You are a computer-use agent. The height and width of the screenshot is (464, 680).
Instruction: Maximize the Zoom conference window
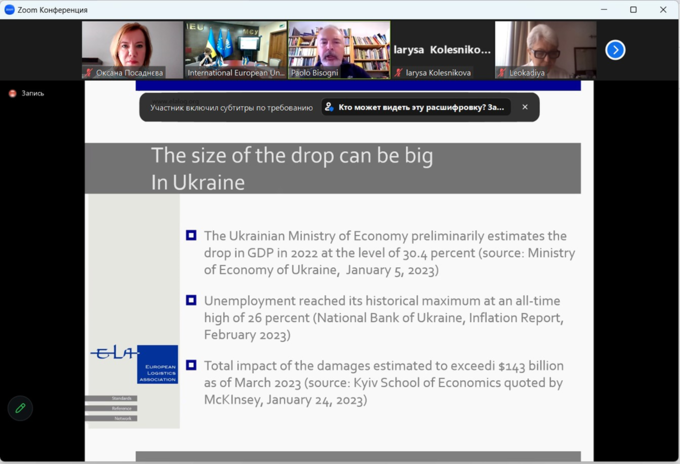633,9
